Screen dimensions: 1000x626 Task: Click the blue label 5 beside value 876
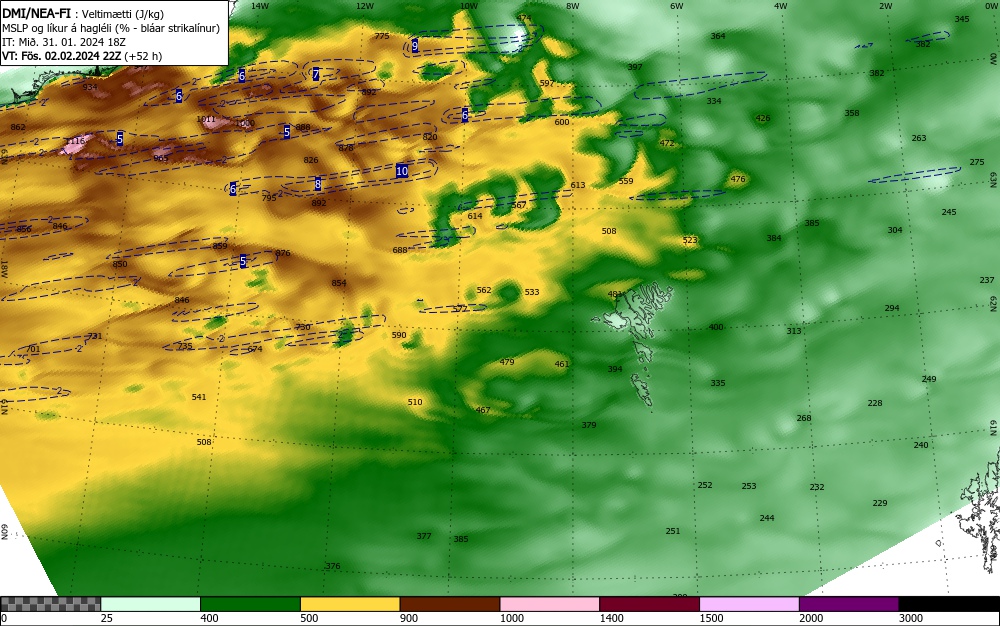pos(243,261)
